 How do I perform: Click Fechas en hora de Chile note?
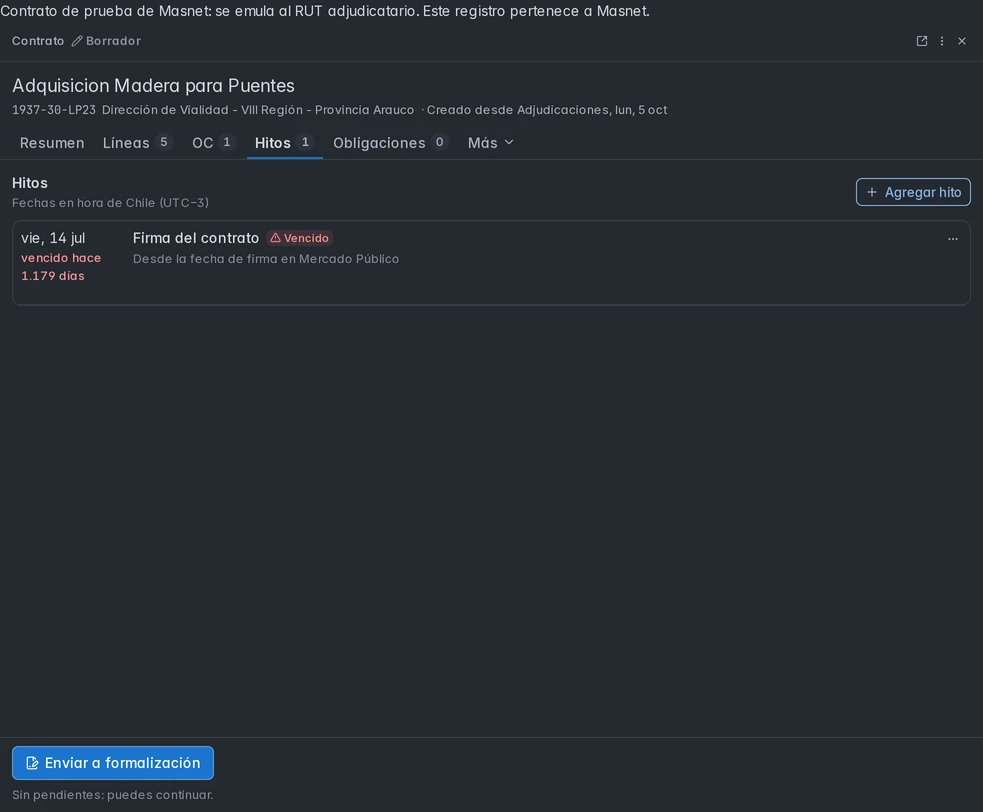point(110,203)
